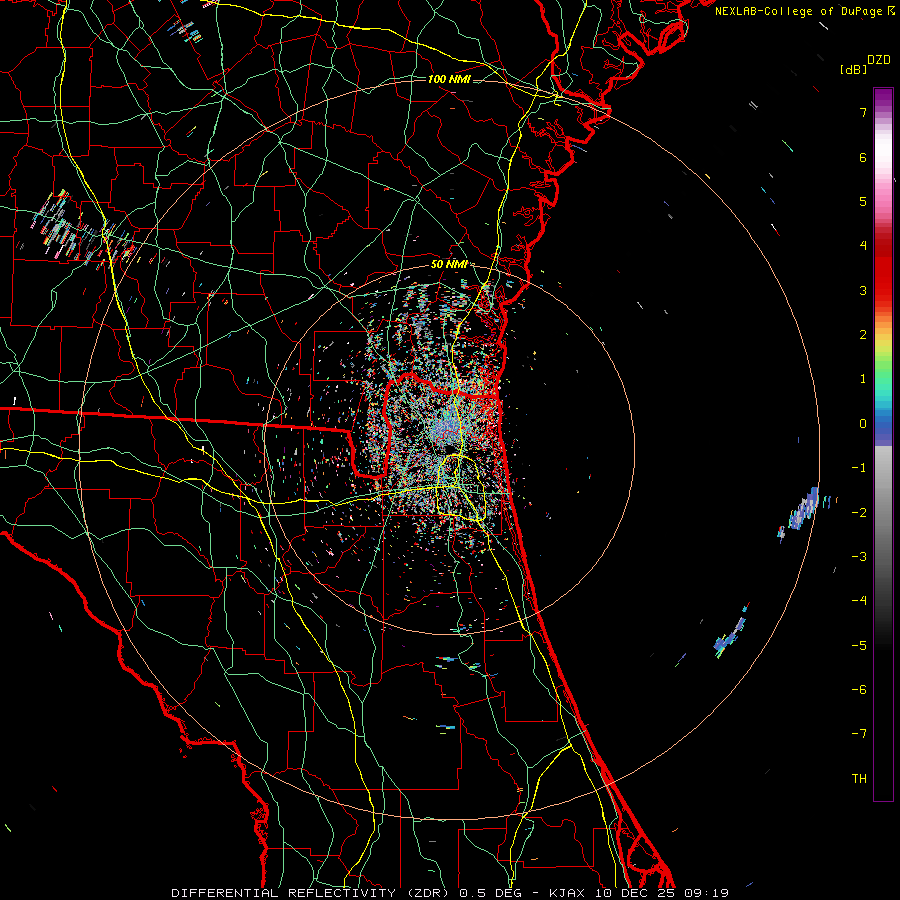The height and width of the screenshot is (900, 900).
Task: Click the 7 dB label on color scale
Action: click(x=863, y=112)
